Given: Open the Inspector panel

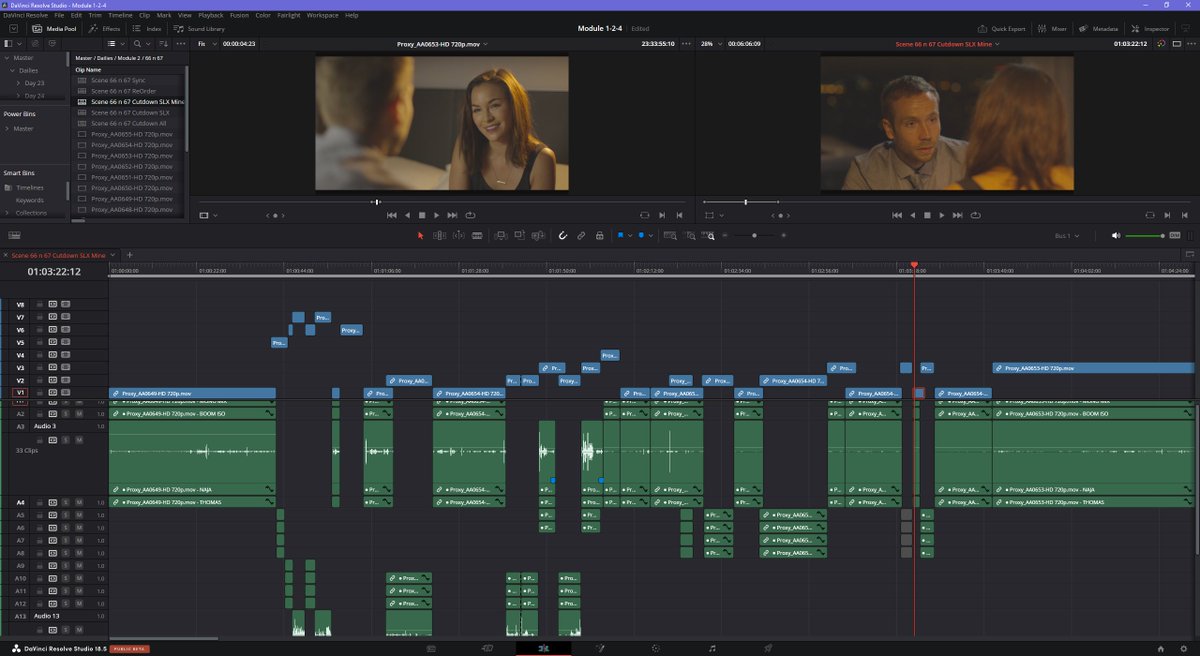Looking at the screenshot, I should coord(1149,29).
